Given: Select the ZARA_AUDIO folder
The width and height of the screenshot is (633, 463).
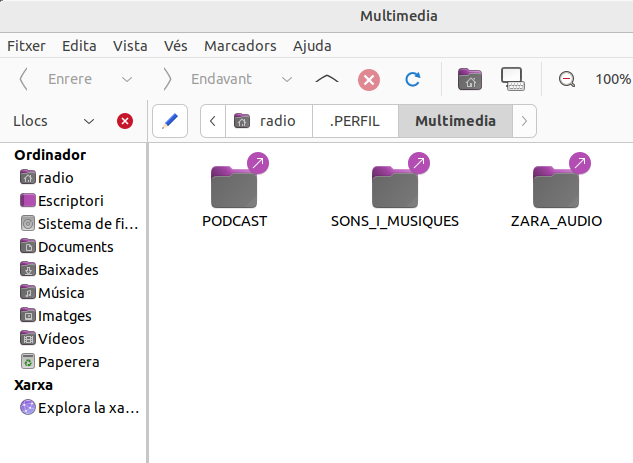Looking at the screenshot, I should [556, 188].
